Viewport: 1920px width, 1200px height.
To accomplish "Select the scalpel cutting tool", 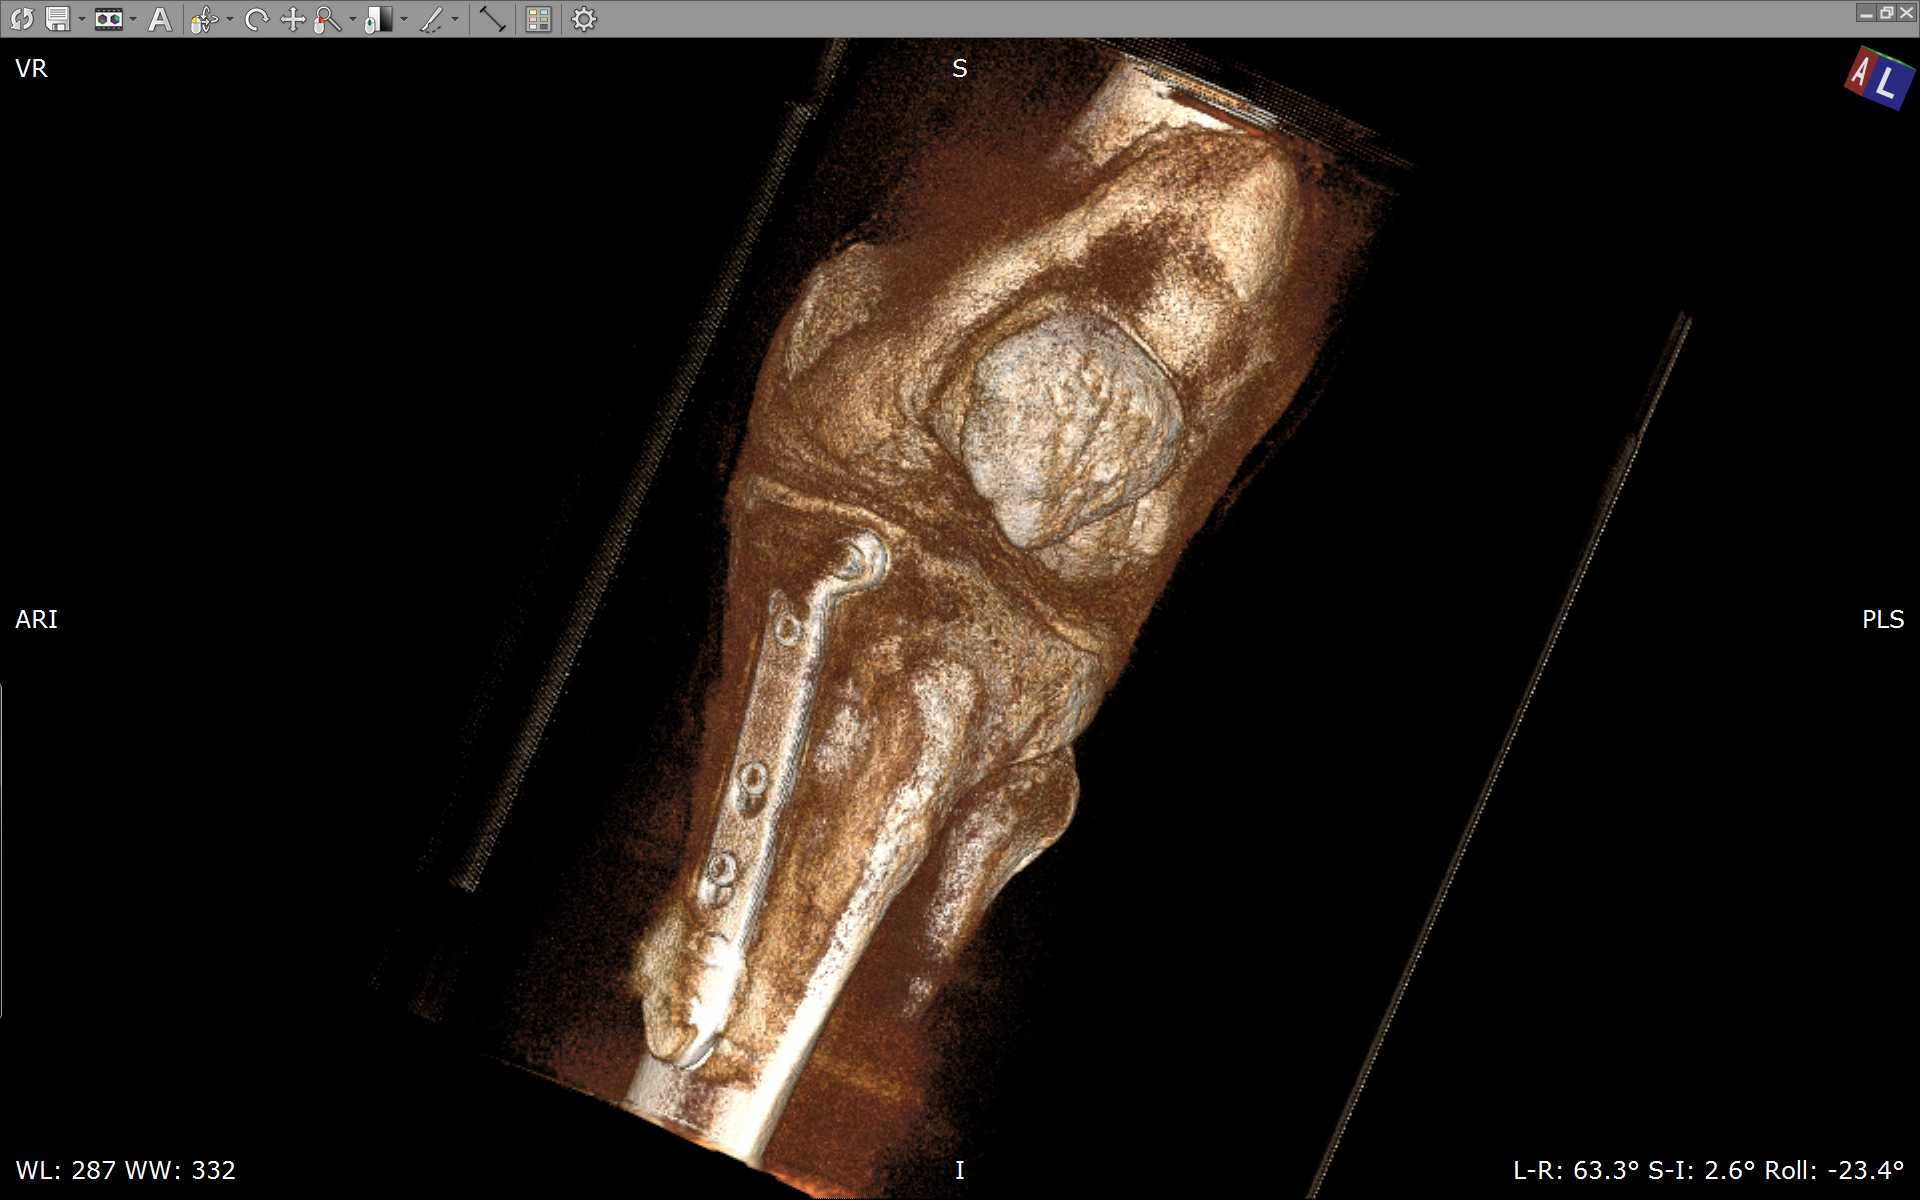I will pos(431,19).
